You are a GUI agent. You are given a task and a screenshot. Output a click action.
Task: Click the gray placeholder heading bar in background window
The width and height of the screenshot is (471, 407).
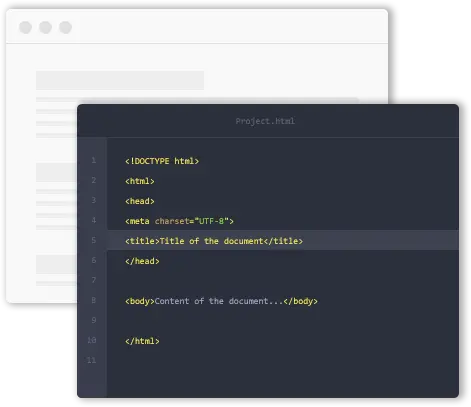[120, 80]
